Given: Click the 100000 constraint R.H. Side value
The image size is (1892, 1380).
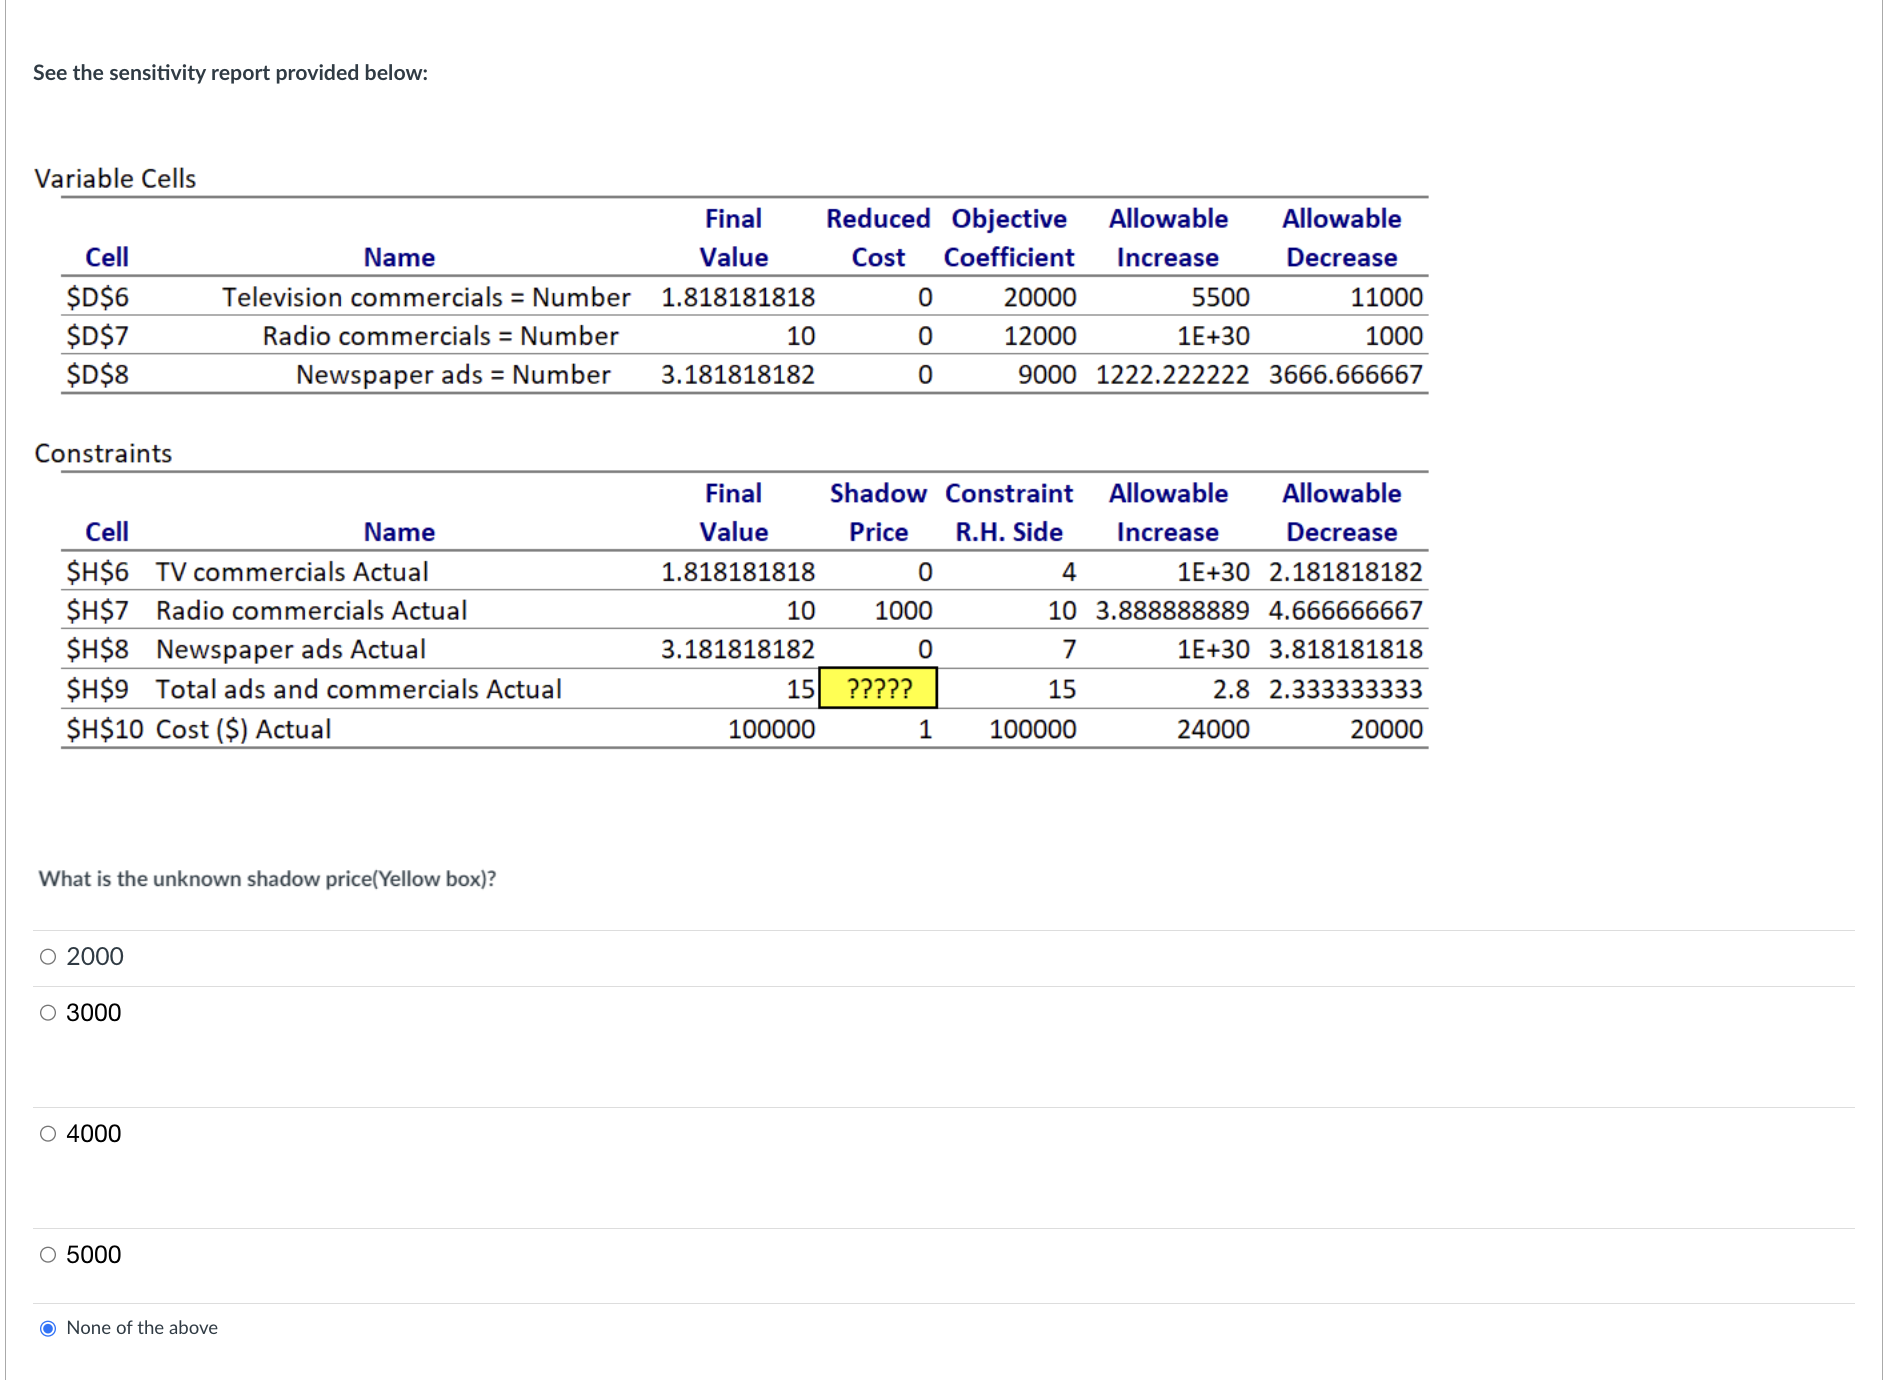Looking at the screenshot, I should click(1031, 728).
